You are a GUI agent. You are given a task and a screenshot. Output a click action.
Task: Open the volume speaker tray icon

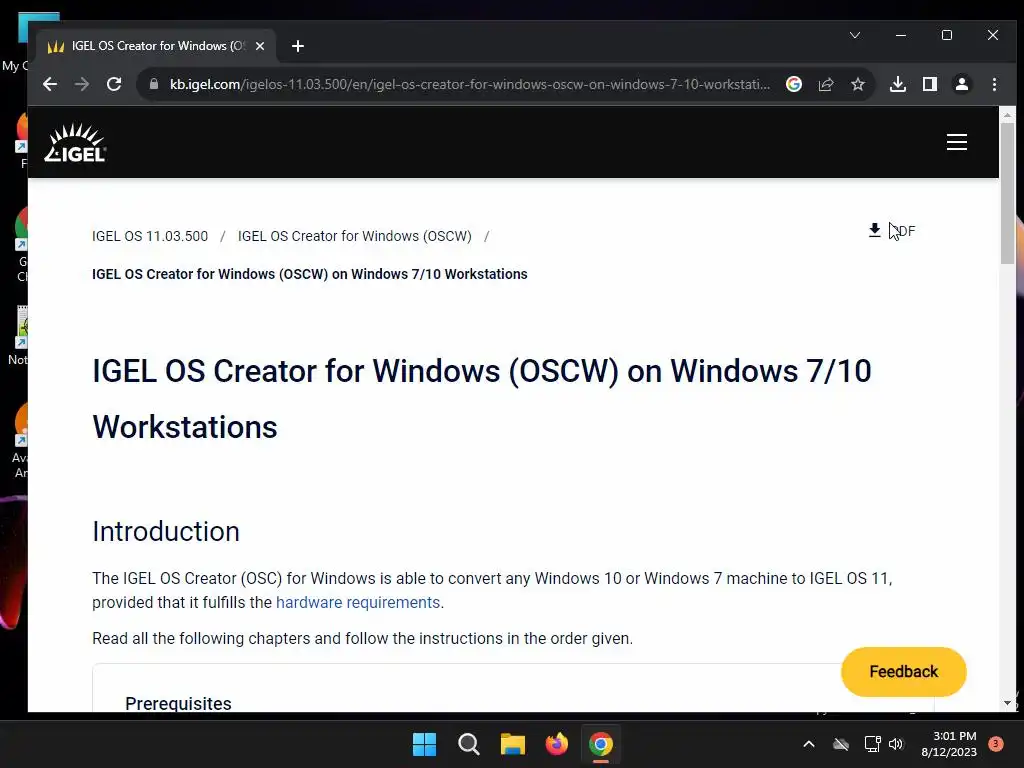pos(896,744)
